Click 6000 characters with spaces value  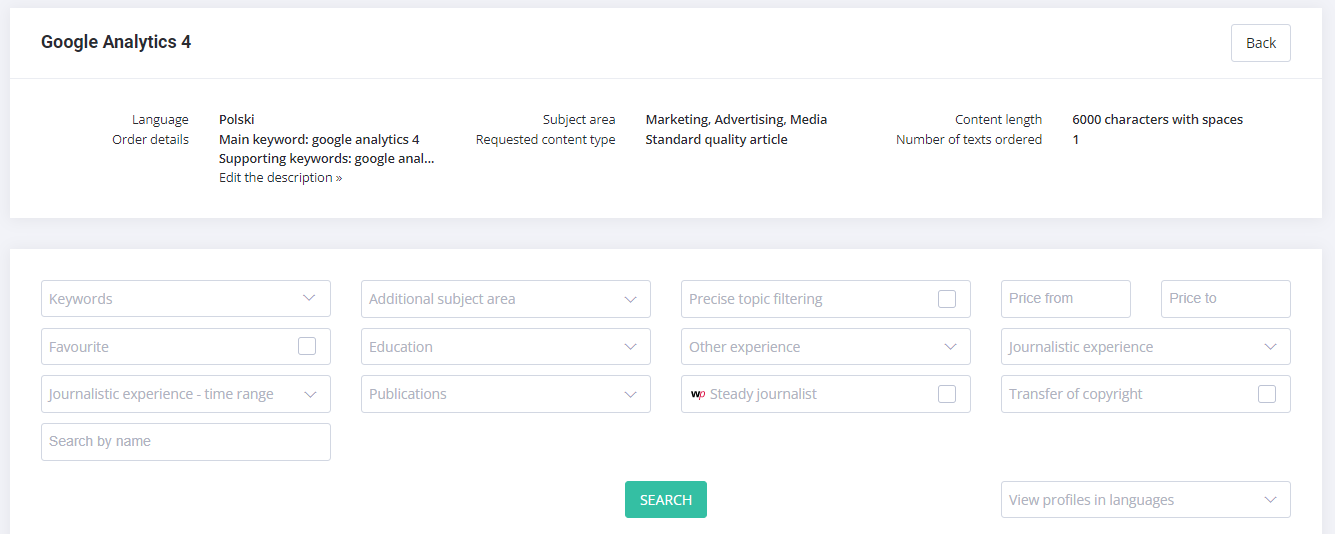point(1158,119)
